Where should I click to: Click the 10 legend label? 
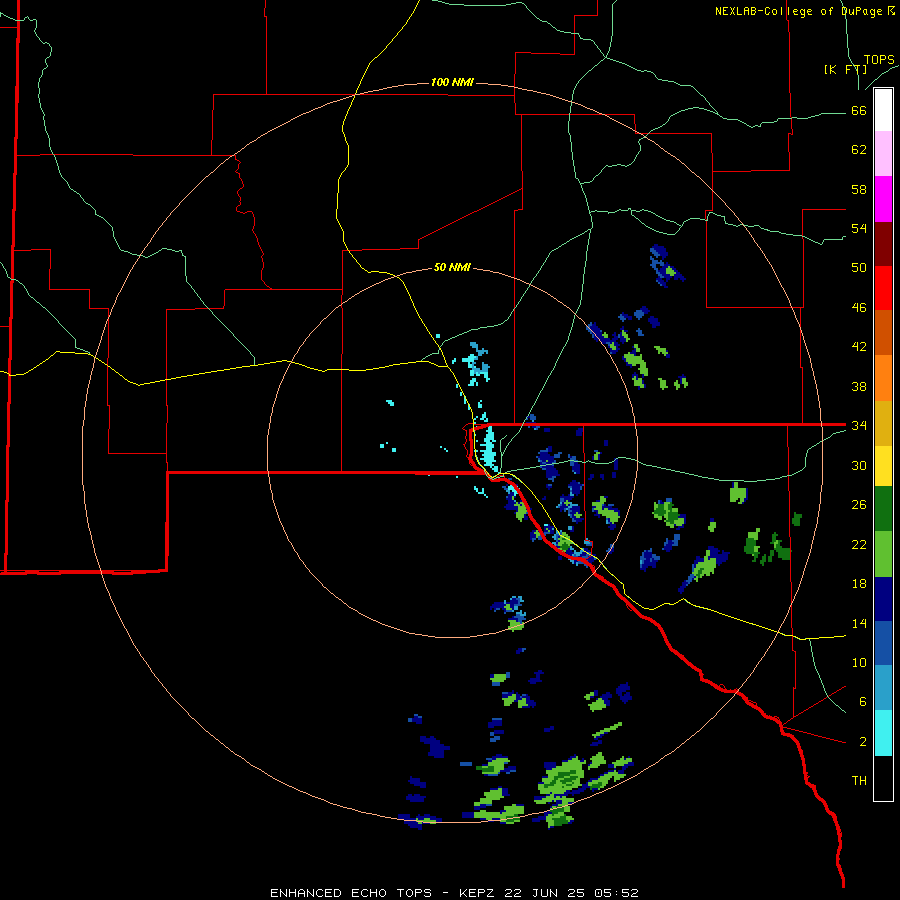(859, 662)
